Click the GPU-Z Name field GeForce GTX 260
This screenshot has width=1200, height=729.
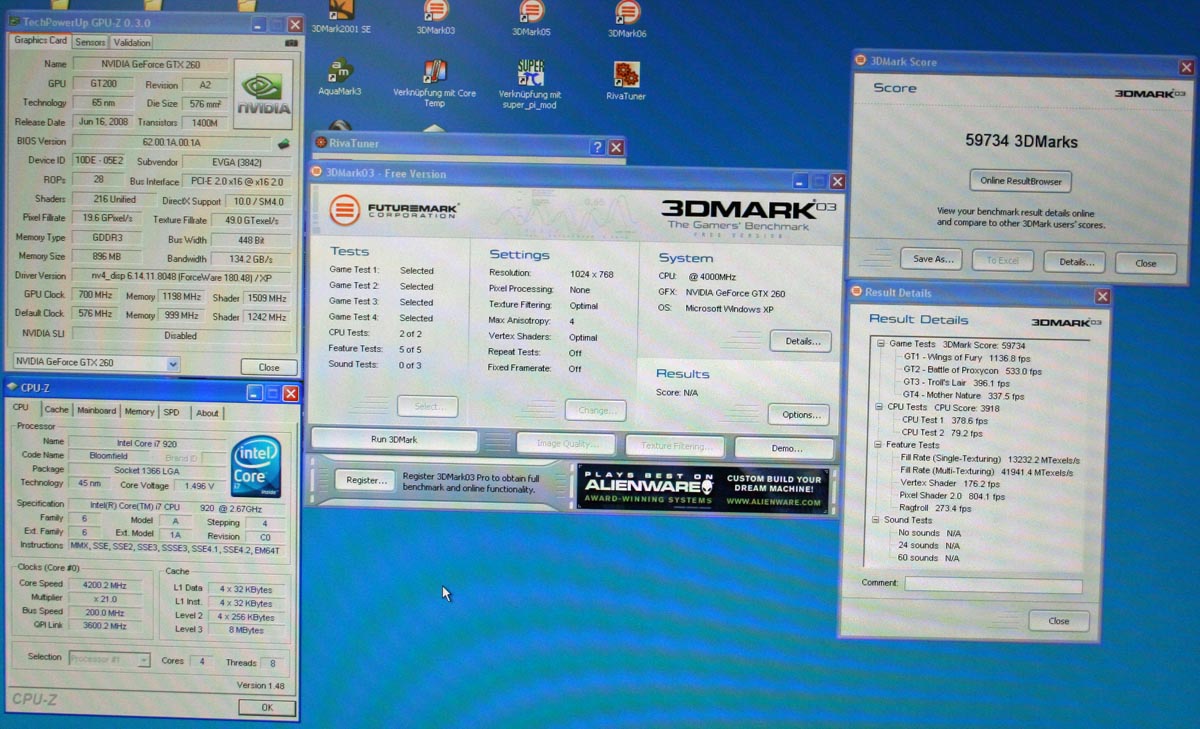click(x=150, y=64)
